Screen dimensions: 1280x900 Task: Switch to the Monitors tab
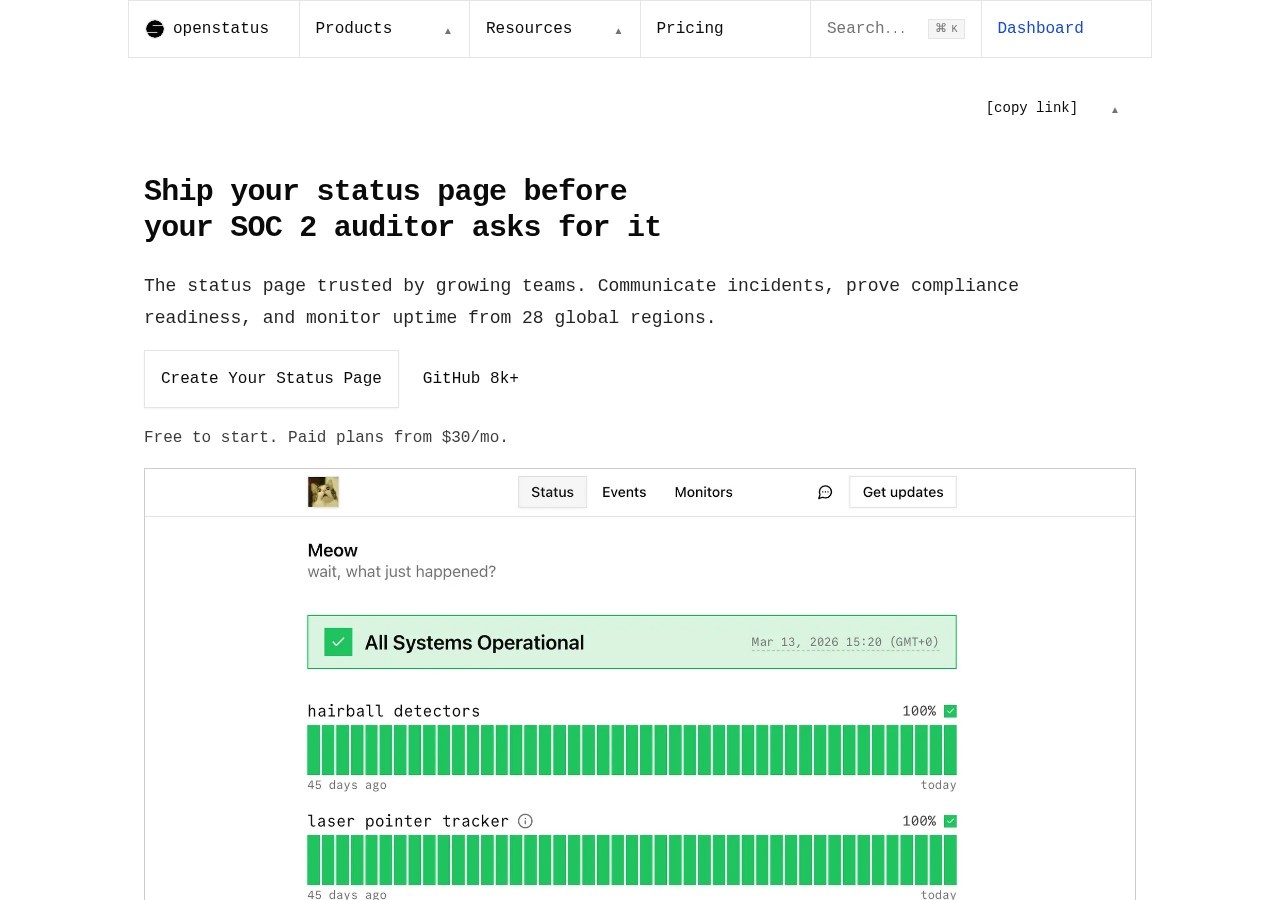[x=704, y=492]
